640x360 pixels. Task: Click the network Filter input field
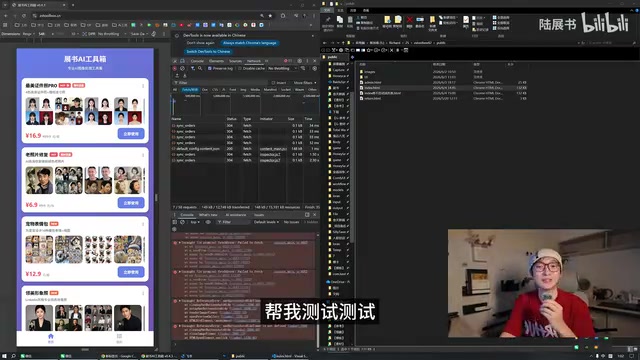pyautogui.click(x=220, y=83)
